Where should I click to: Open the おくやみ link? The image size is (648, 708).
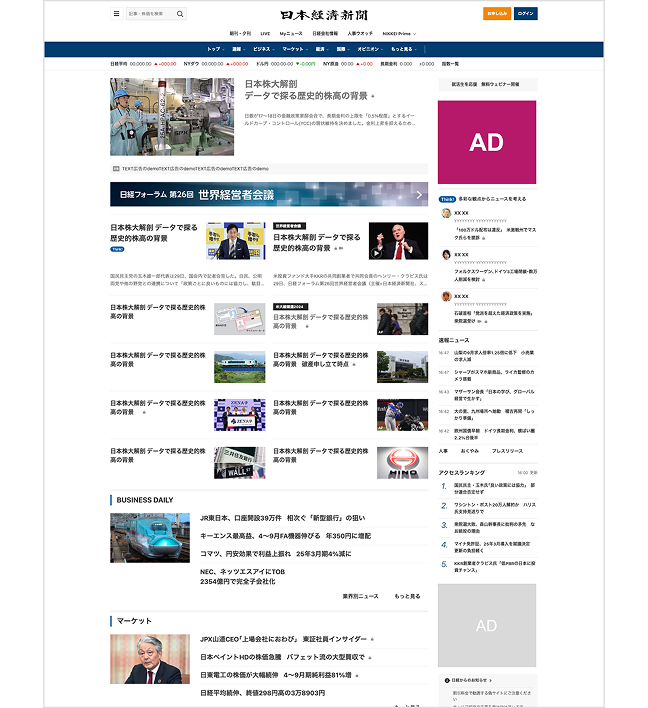tap(469, 451)
